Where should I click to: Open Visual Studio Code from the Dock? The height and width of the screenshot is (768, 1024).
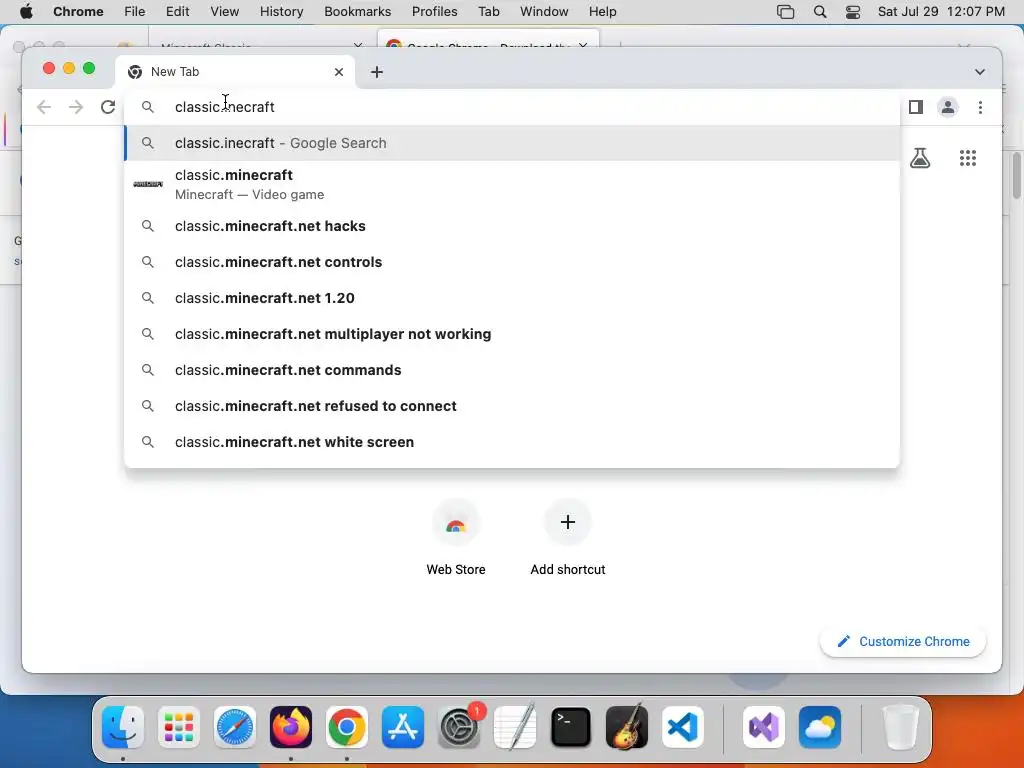683,727
